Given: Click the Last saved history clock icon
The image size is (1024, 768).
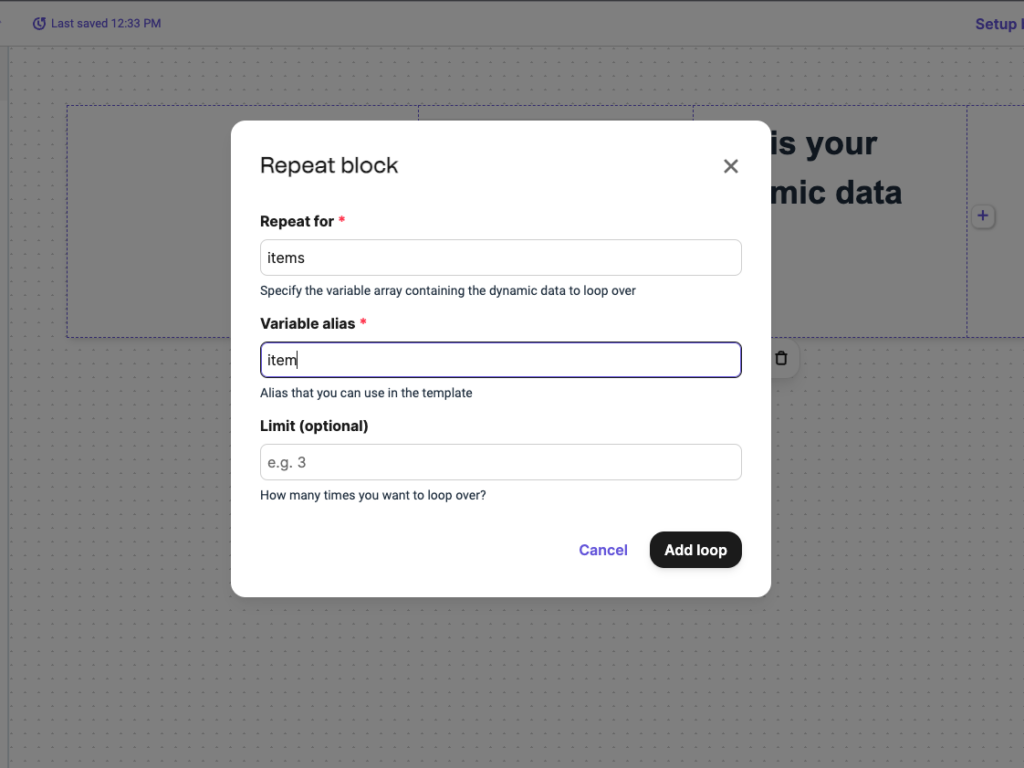Looking at the screenshot, I should [39, 23].
